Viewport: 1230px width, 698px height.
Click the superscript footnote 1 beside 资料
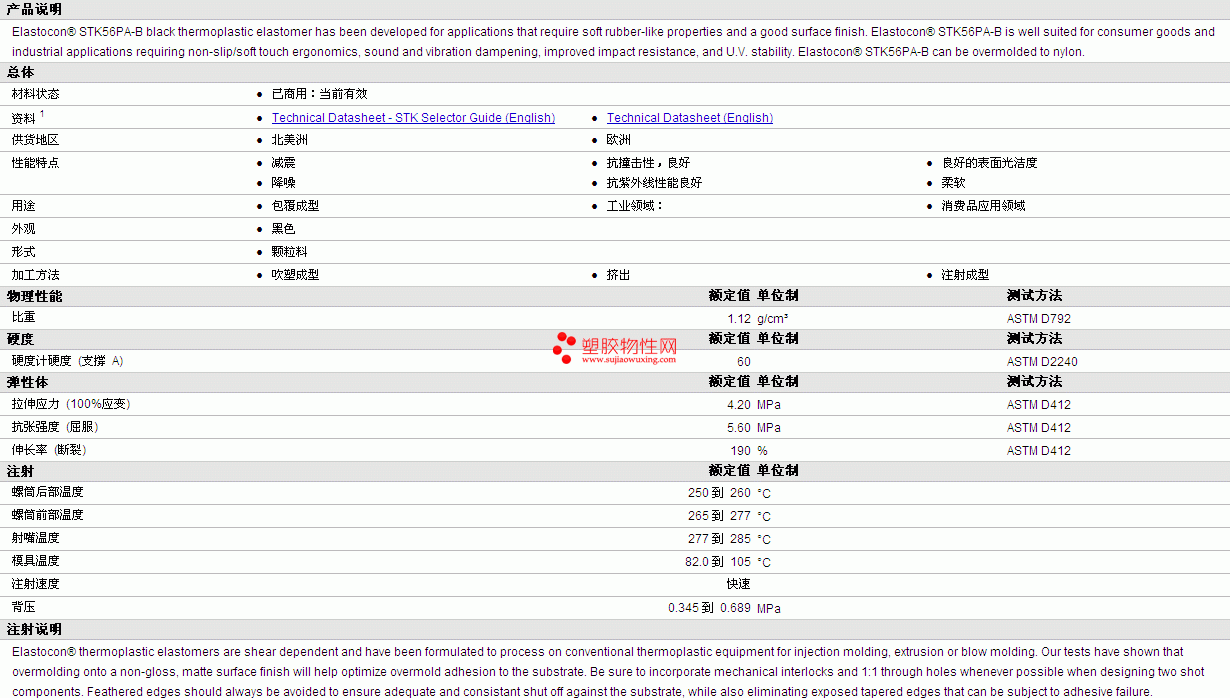(x=42, y=114)
